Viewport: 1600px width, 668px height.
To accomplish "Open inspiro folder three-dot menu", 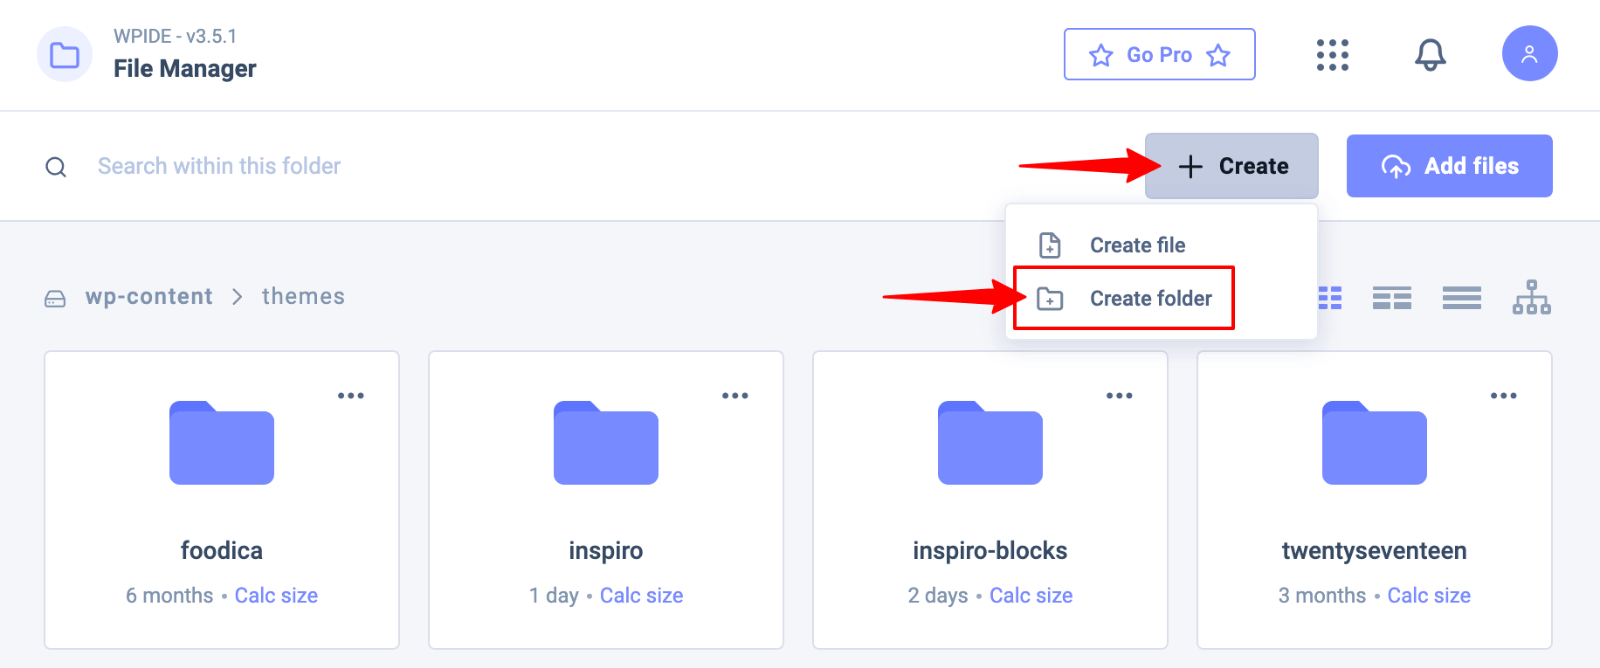I will coord(735,396).
